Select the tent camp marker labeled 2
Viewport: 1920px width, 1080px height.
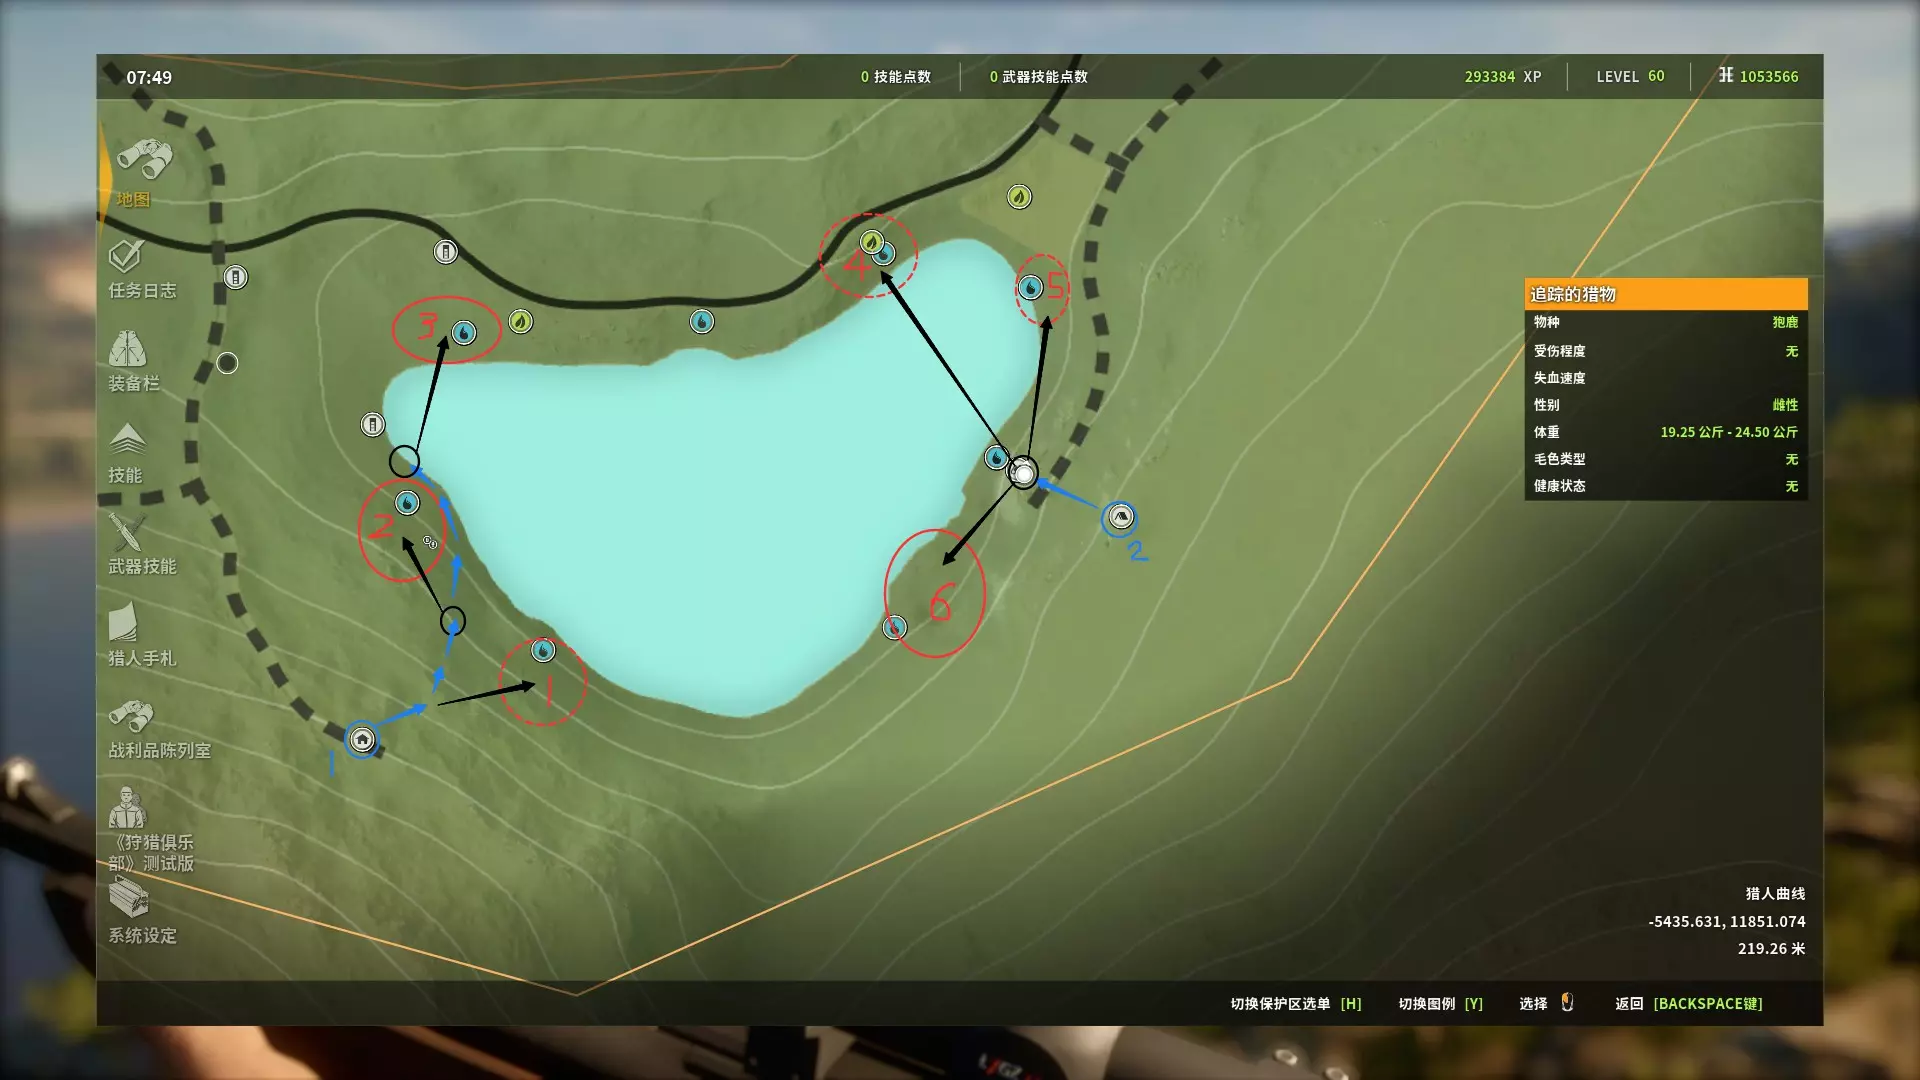(1120, 517)
